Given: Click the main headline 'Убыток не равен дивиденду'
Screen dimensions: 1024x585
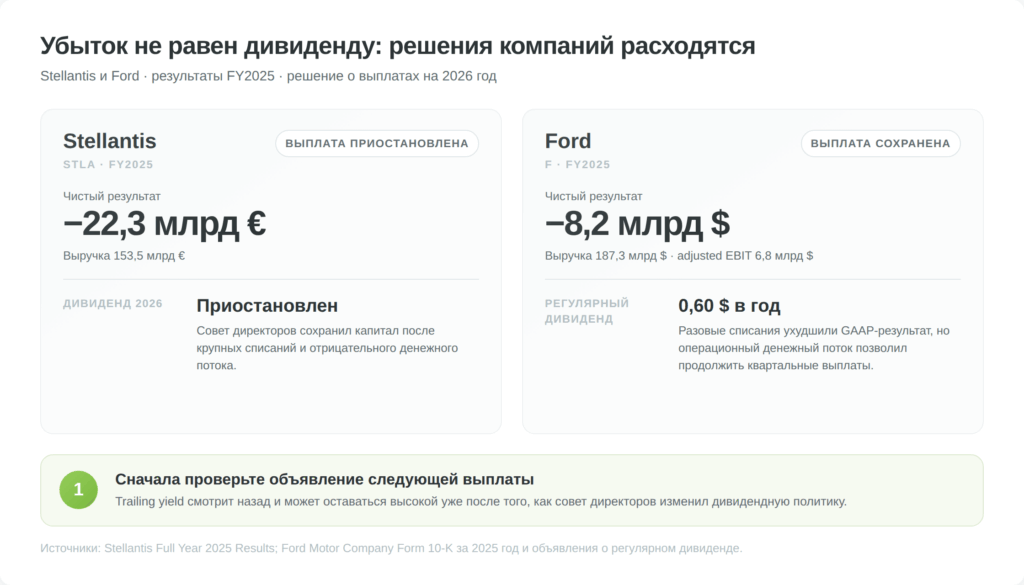Looking at the screenshot, I should (398, 46).
